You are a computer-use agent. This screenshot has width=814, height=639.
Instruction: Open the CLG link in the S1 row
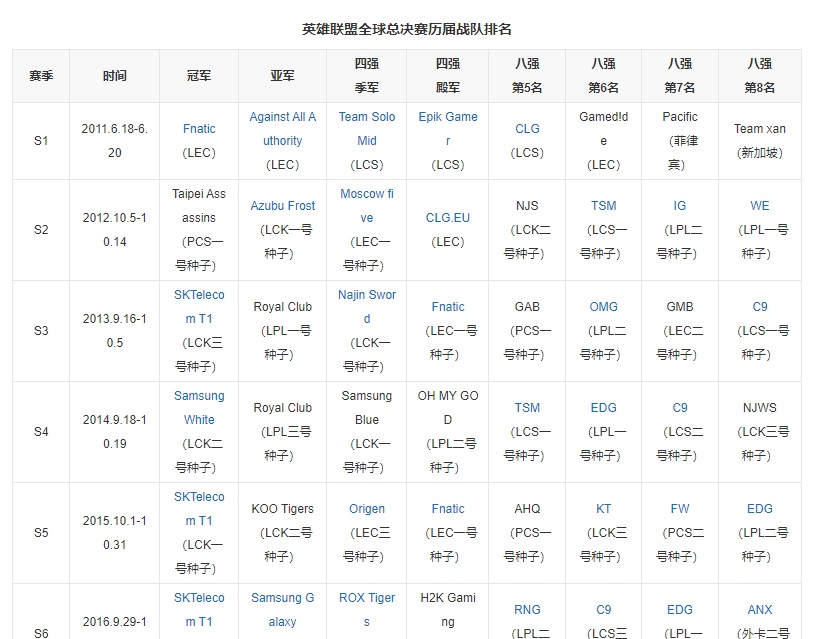527,129
